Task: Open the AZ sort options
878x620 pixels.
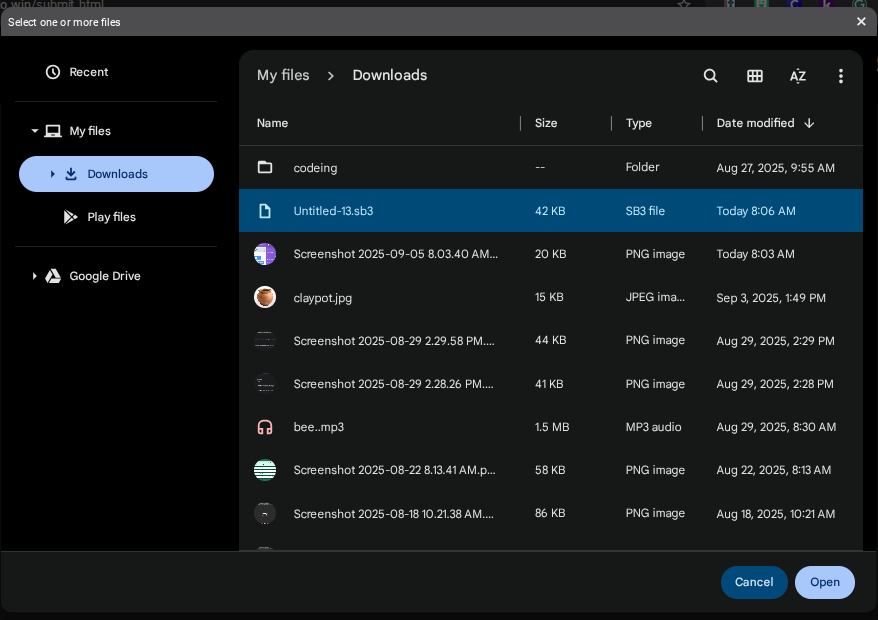Action: [798, 76]
